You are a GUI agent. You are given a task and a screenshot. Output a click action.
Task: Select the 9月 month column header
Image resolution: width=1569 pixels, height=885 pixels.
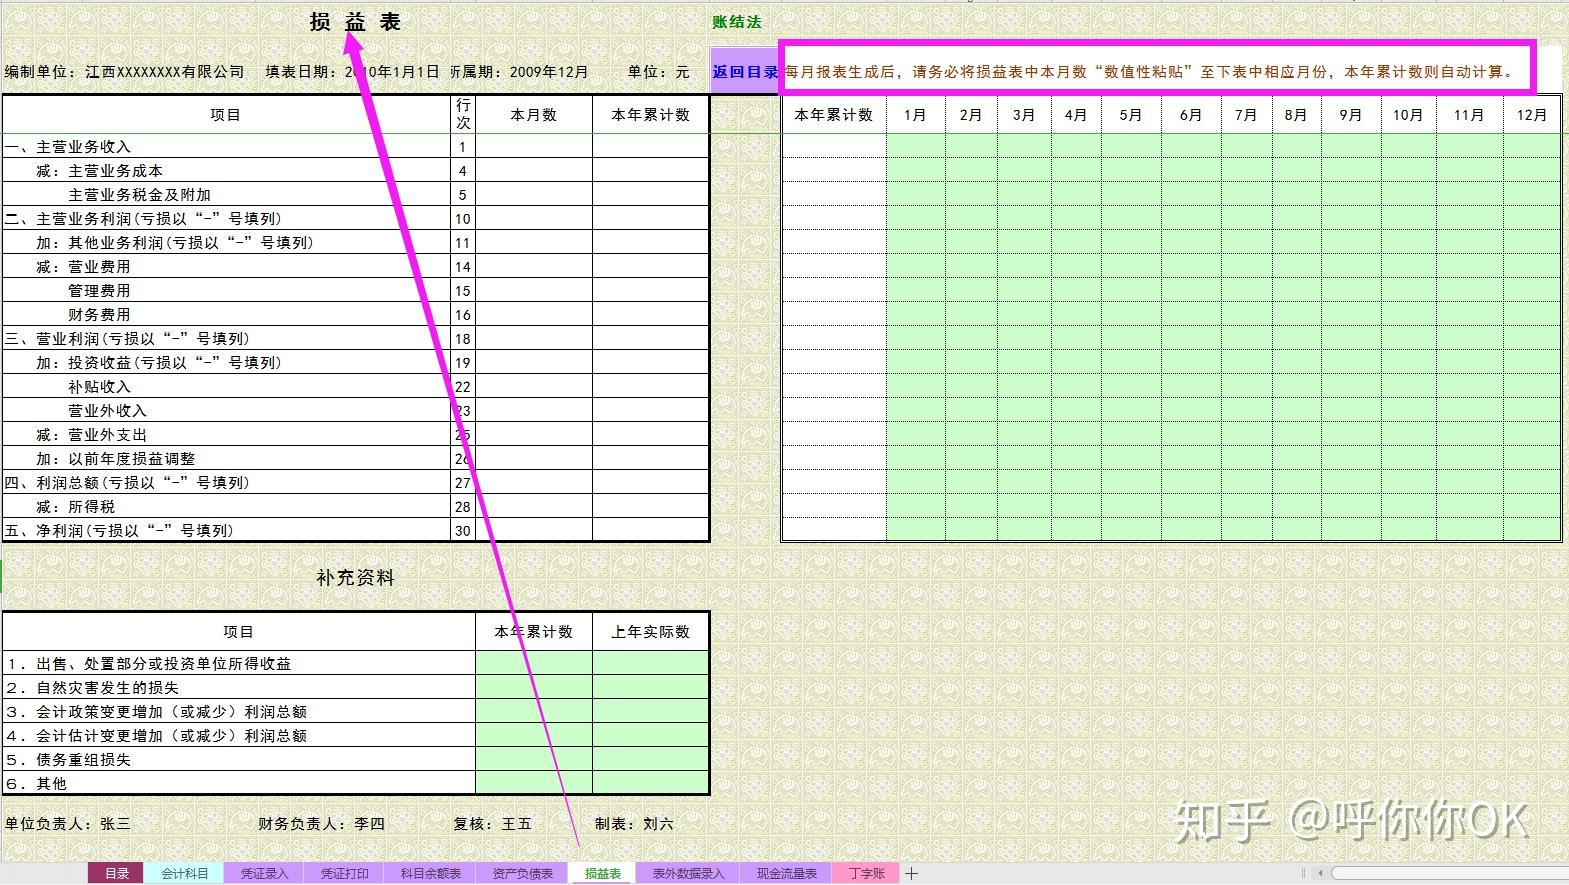coord(1351,115)
